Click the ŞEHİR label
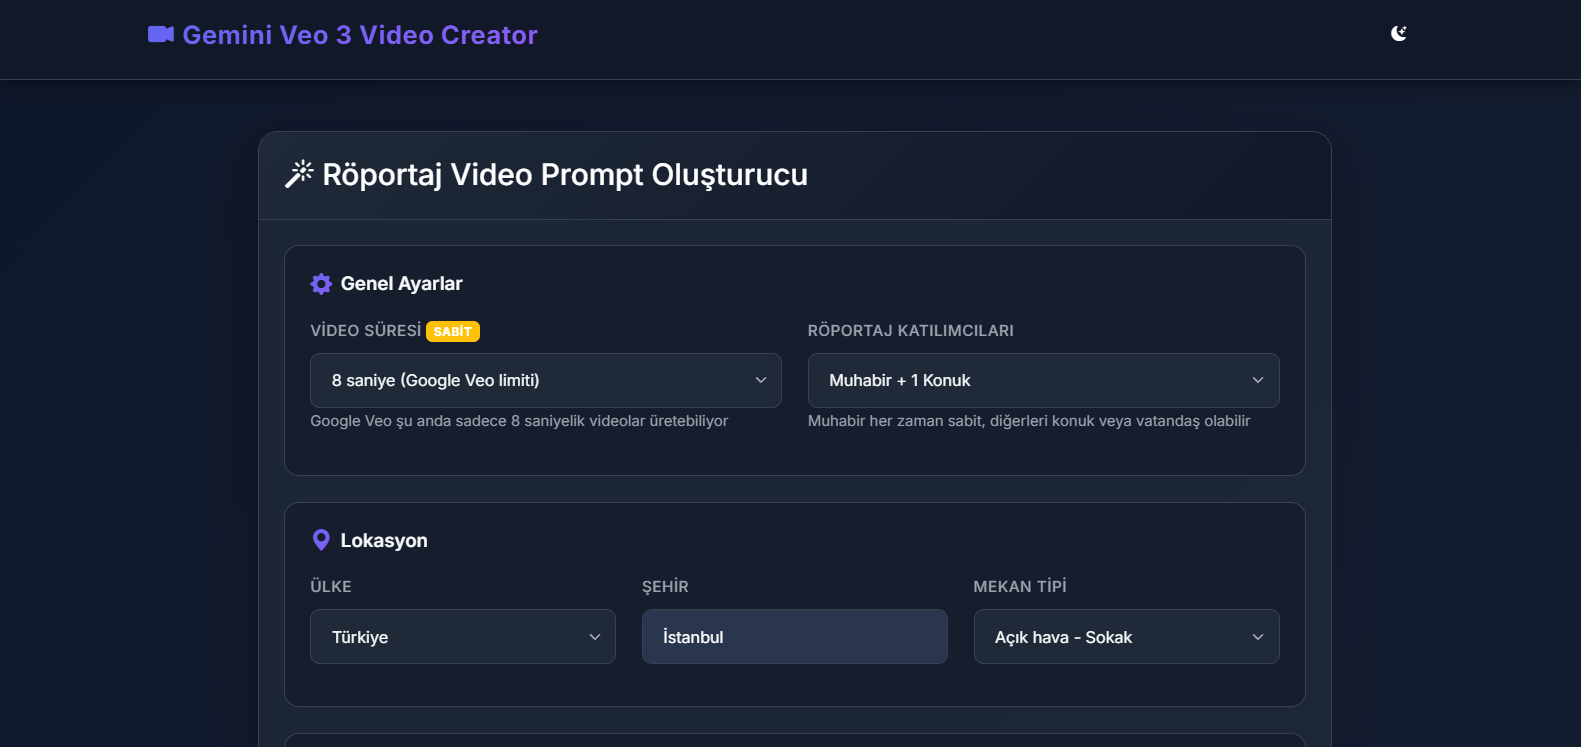This screenshot has height=747, width=1581. pyautogui.click(x=665, y=587)
